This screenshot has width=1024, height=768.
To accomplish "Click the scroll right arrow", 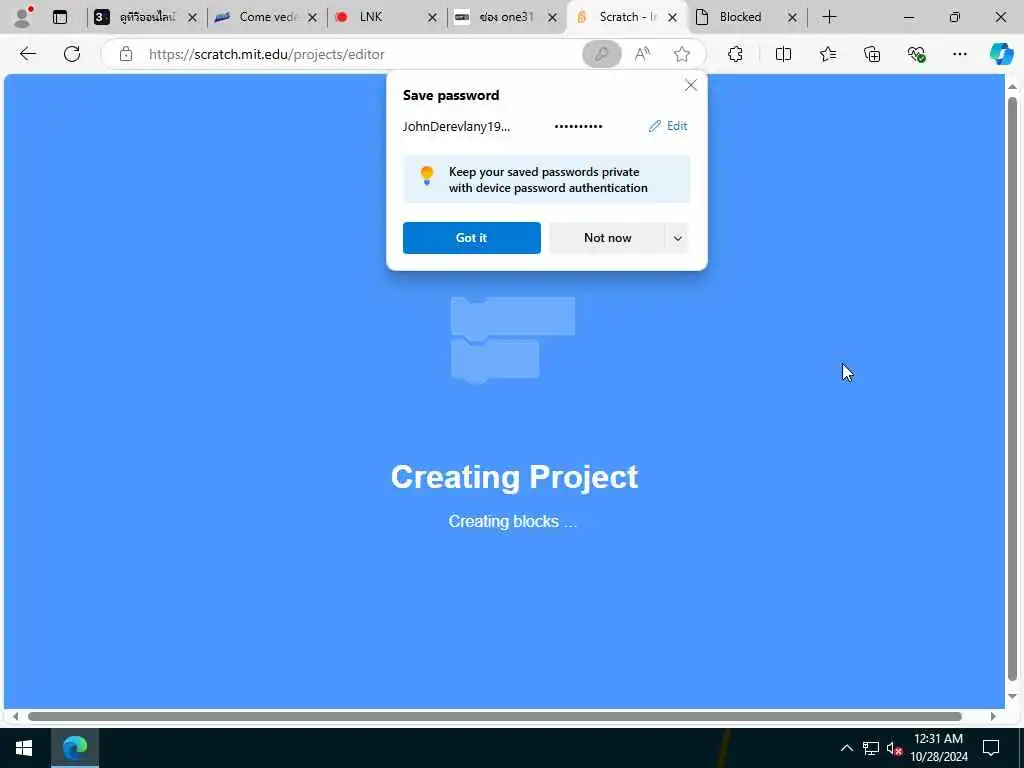I will (993, 716).
